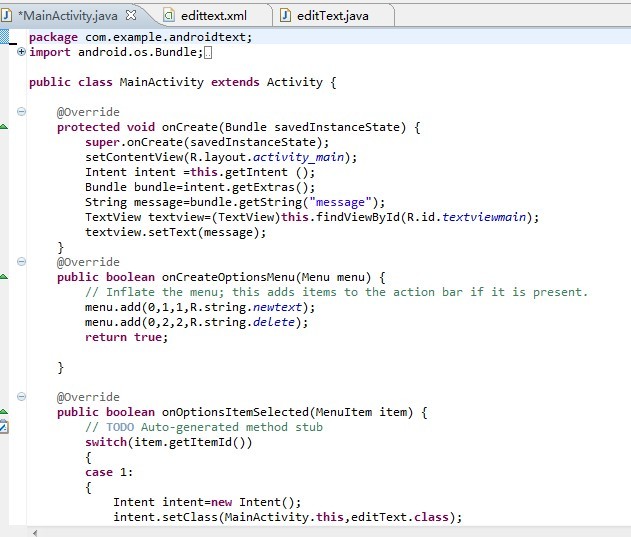Click the Java file icon on editText.java tab

285,15
